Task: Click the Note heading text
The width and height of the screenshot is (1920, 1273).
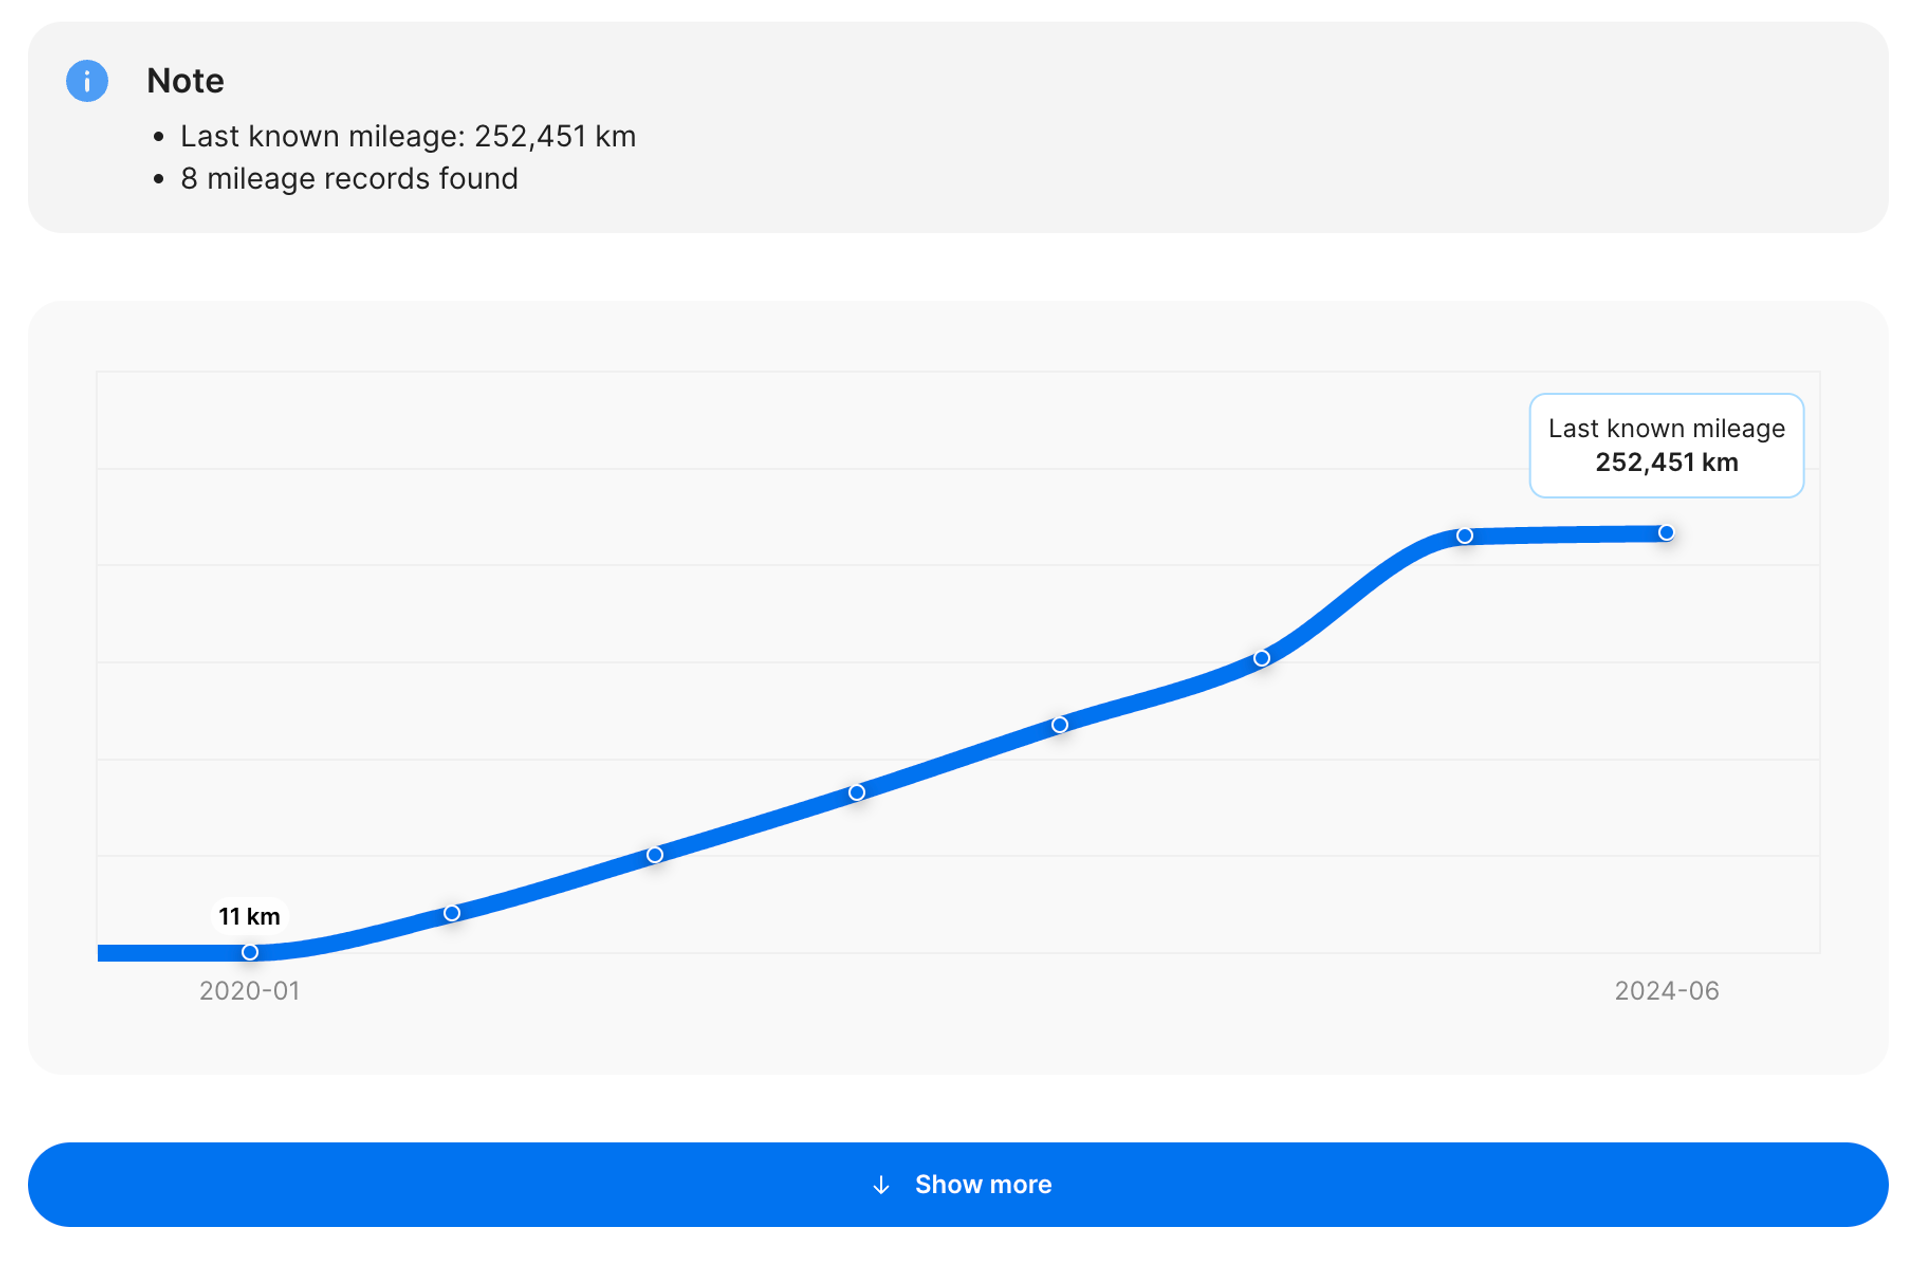Action: 185,81
